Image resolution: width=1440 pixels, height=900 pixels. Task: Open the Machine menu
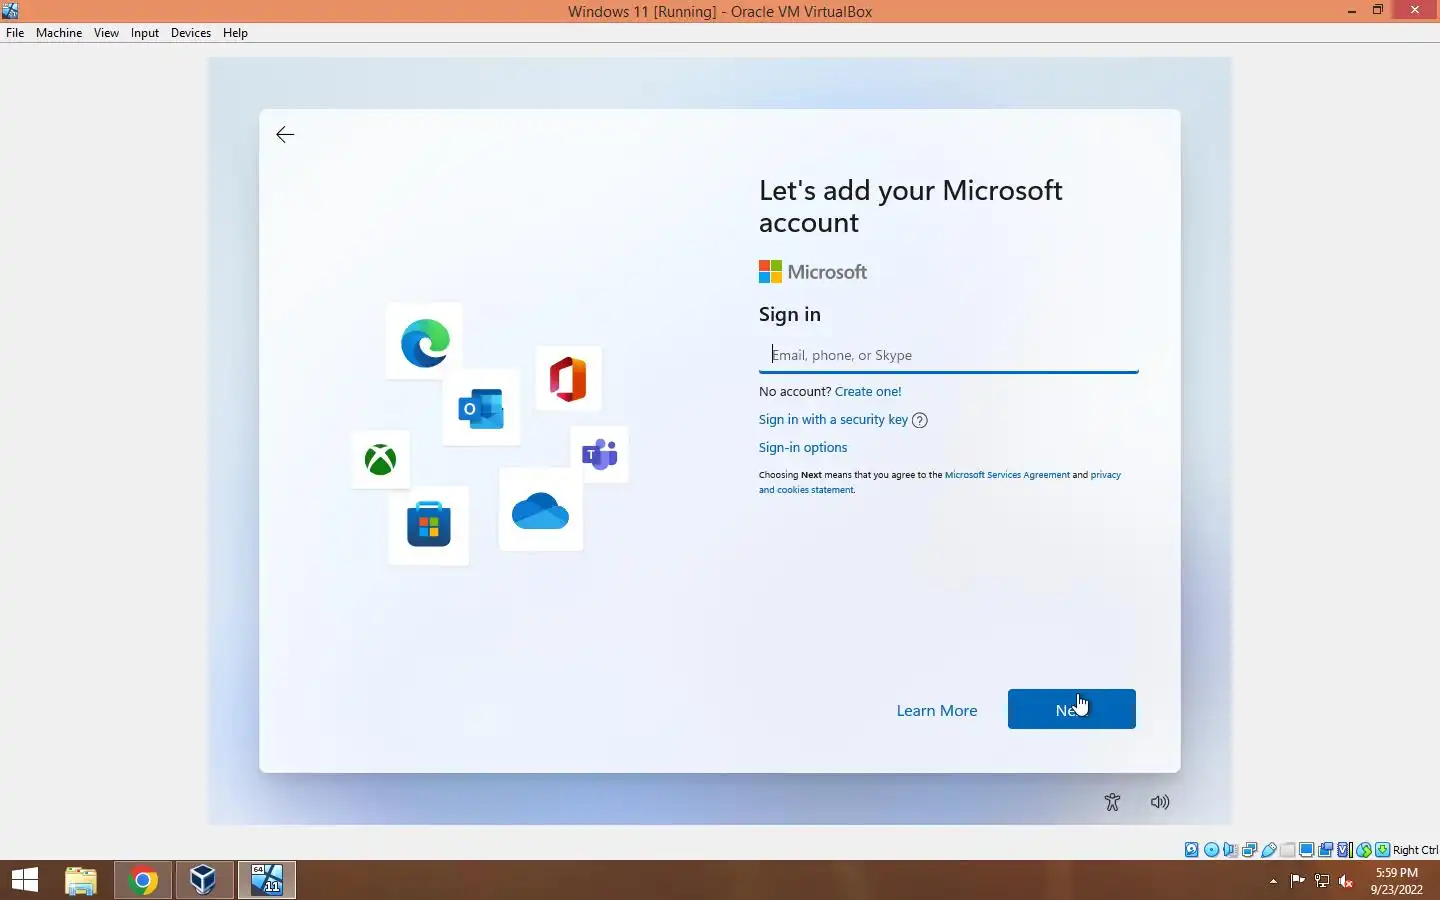(x=59, y=33)
